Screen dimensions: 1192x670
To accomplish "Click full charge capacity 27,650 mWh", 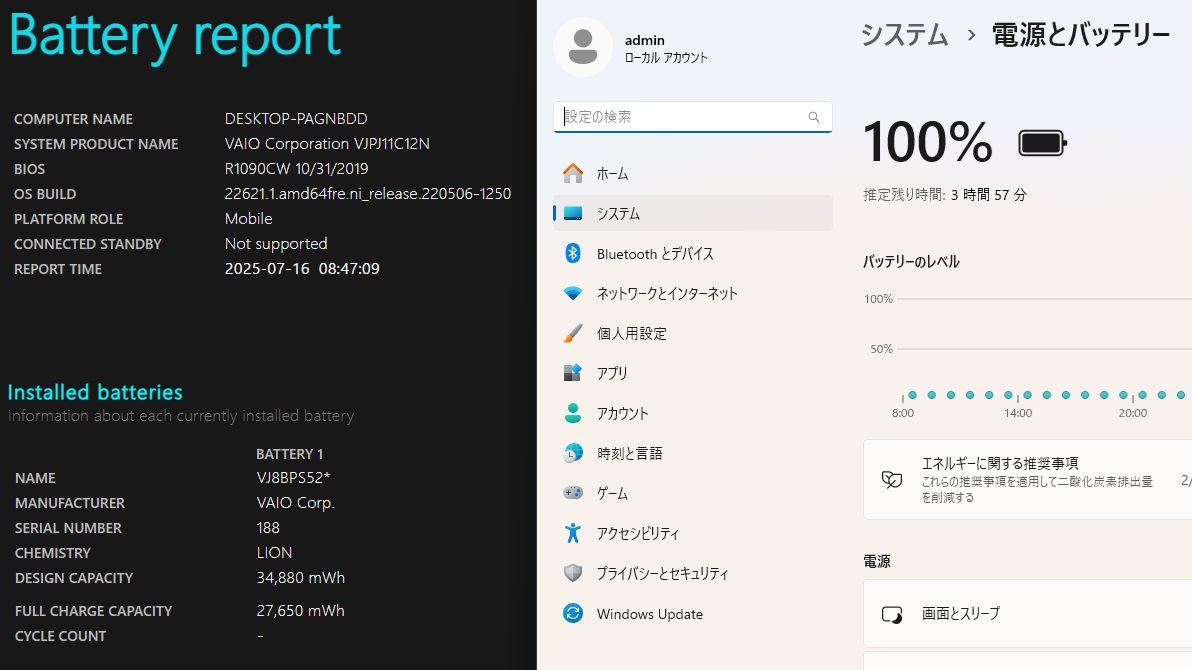I will 300,611.
